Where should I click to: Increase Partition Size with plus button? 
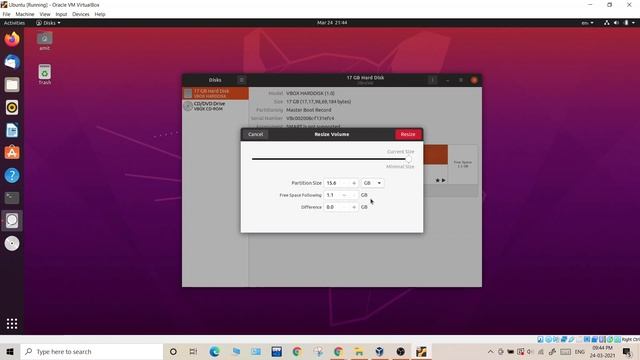tap(354, 183)
